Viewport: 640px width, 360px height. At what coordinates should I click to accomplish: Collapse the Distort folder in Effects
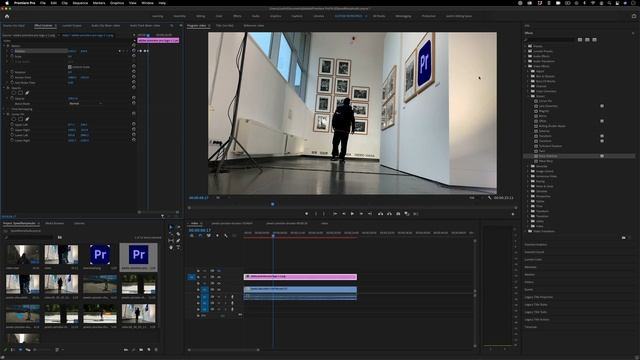tap(529, 96)
